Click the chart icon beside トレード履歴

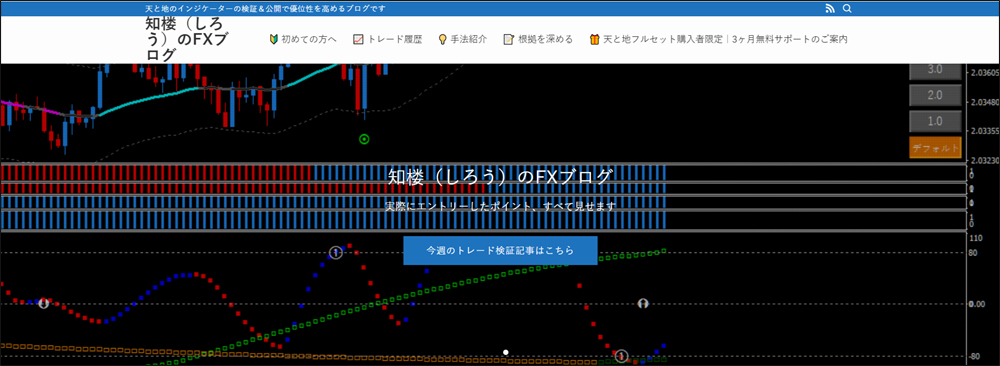[x=358, y=39]
